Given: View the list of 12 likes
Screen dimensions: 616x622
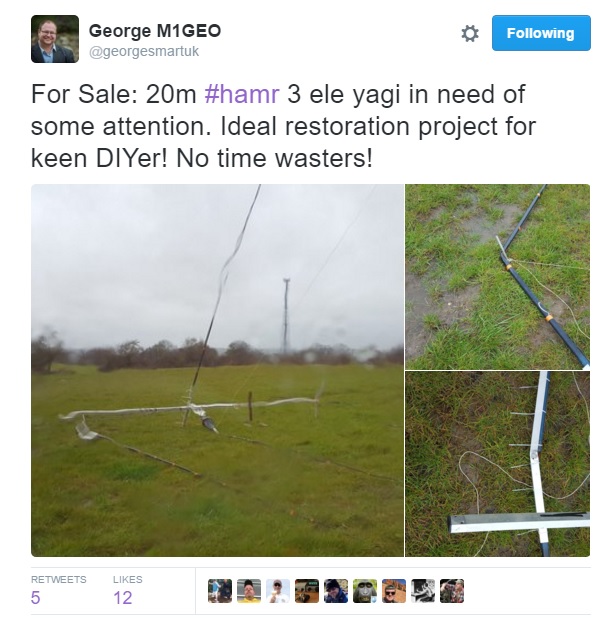Looking at the screenshot, I should (x=127, y=591).
